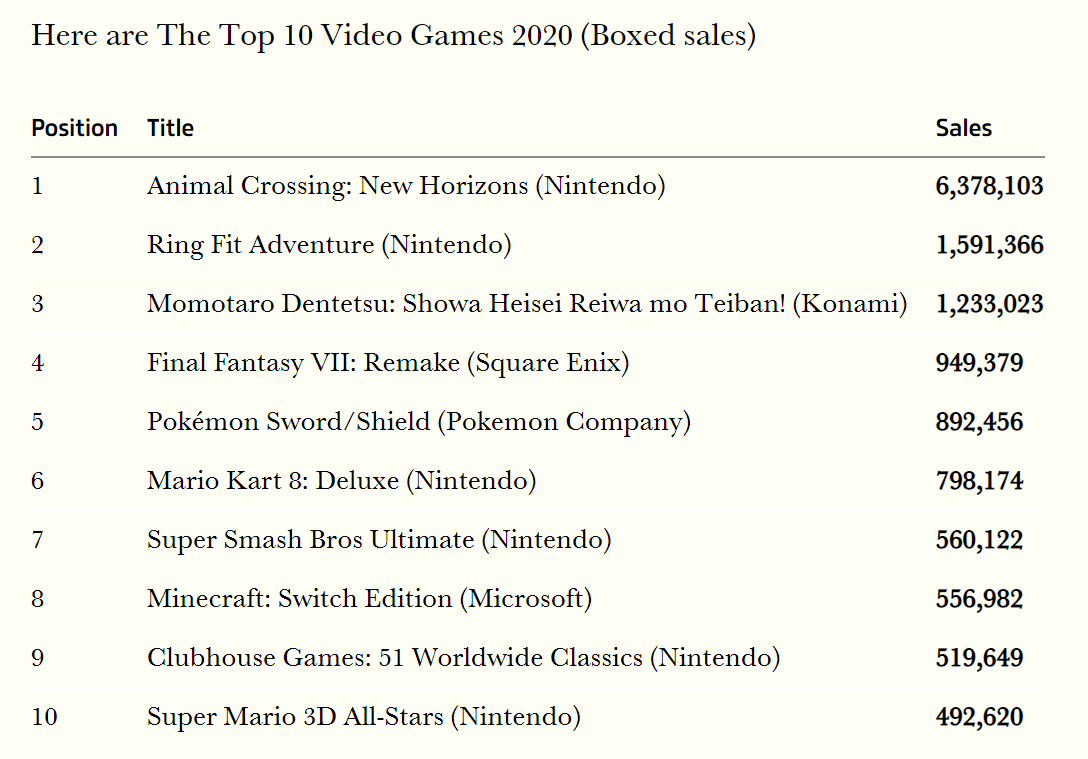1088x759 pixels.
Task: Select the 1,591,366 sales value
Action: point(989,245)
